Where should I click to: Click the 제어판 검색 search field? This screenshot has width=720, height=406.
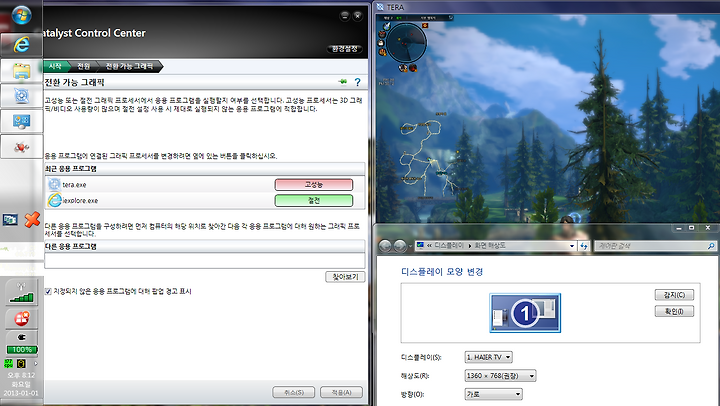[x=655, y=246]
